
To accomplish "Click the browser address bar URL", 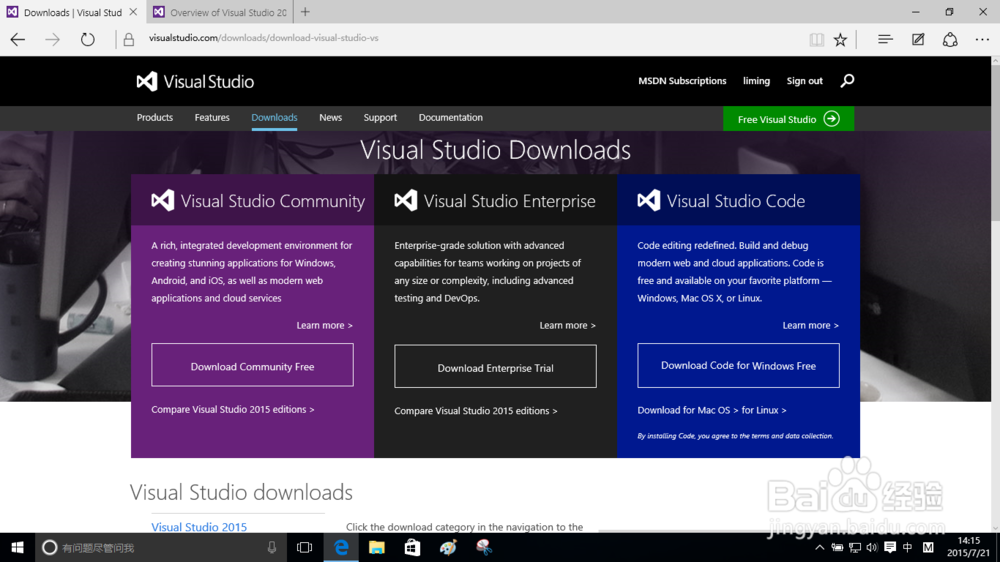I will click(x=263, y=38).
